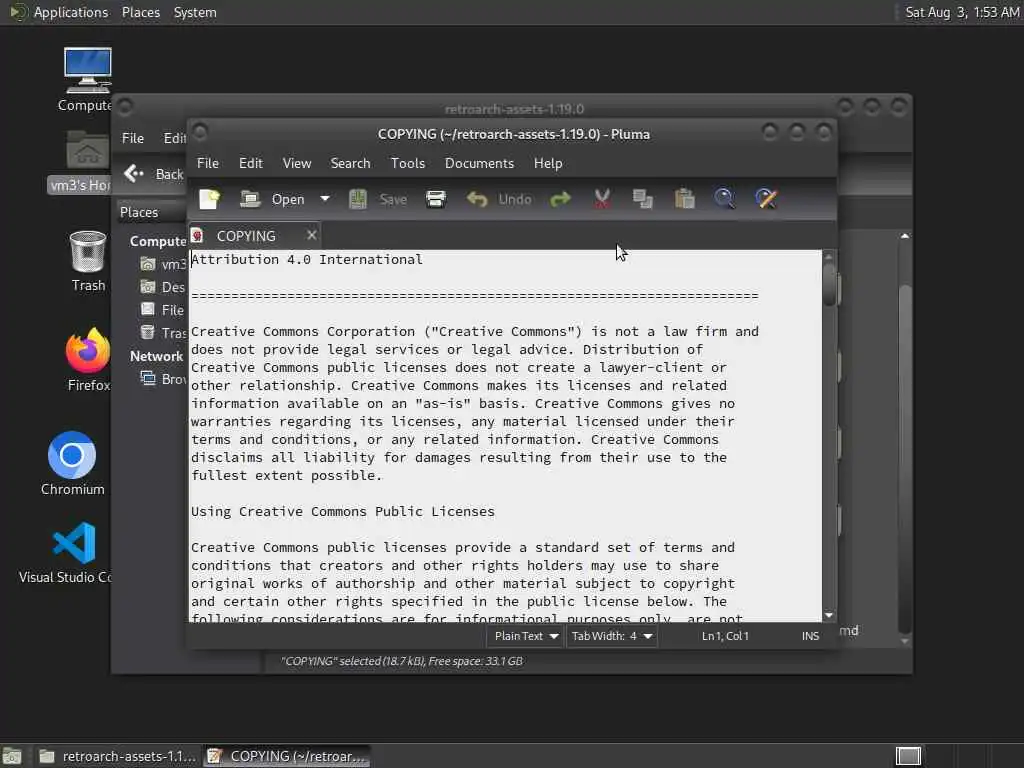1024x768 pixels.
Task: Open Pluma's Search menu
Action: click(x=350, y=163)
